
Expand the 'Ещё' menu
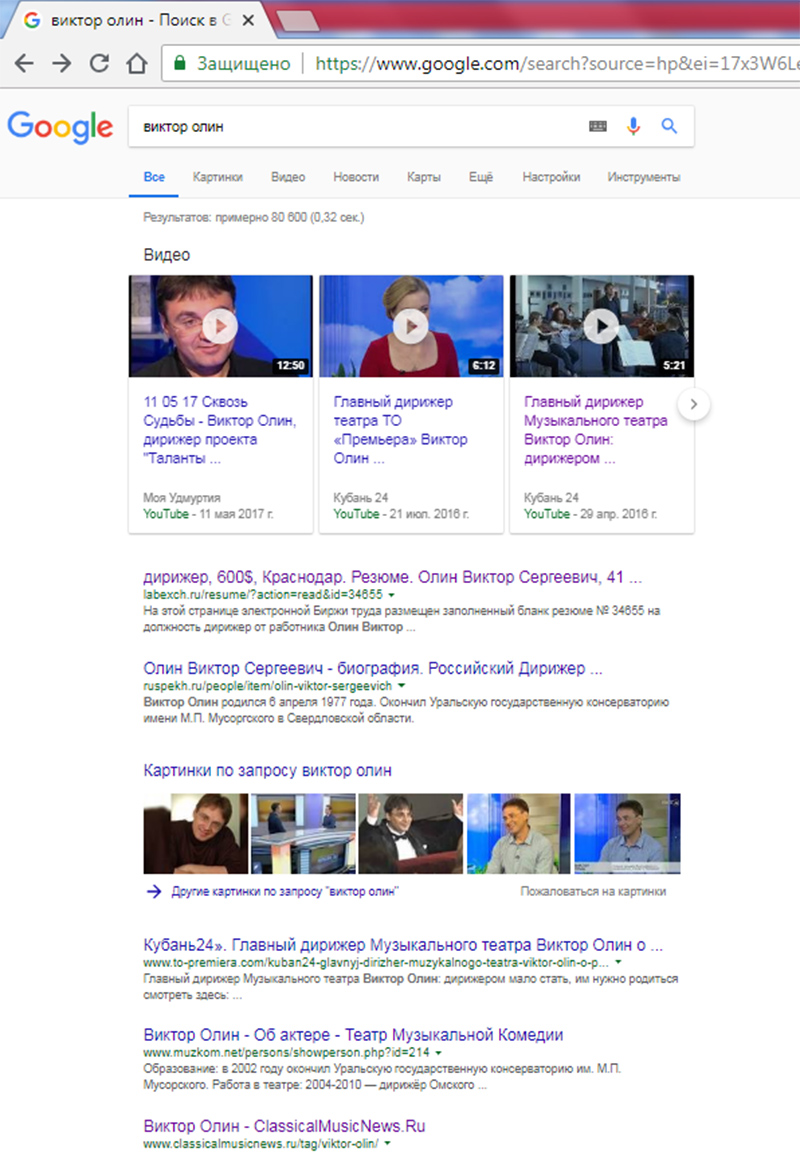pos(481,177)
